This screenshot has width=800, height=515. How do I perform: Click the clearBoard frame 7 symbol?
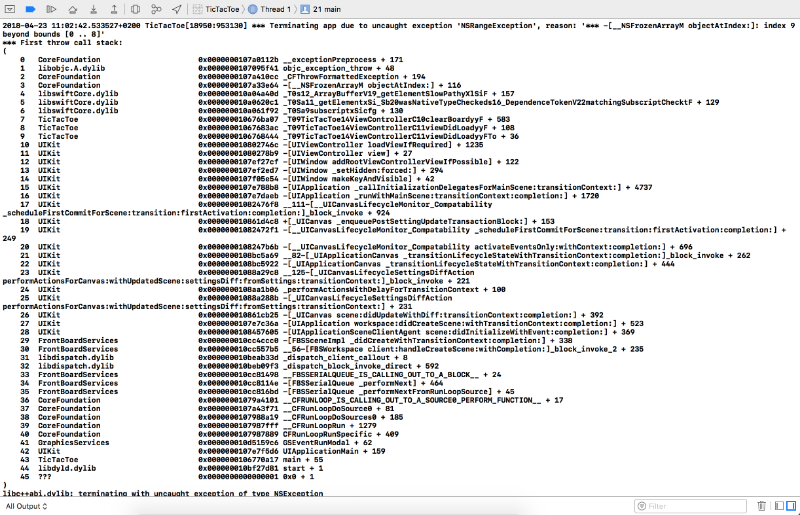pyautogui.click(x=396, y=119)
